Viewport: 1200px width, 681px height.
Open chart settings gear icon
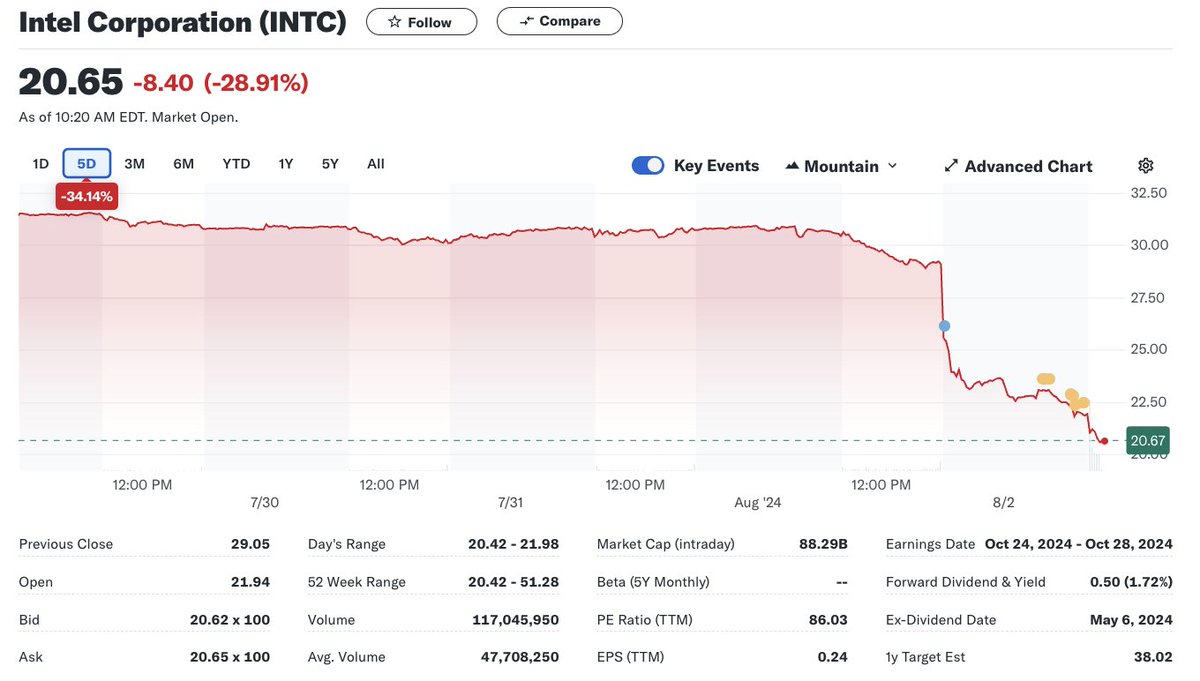point(1146,166)
